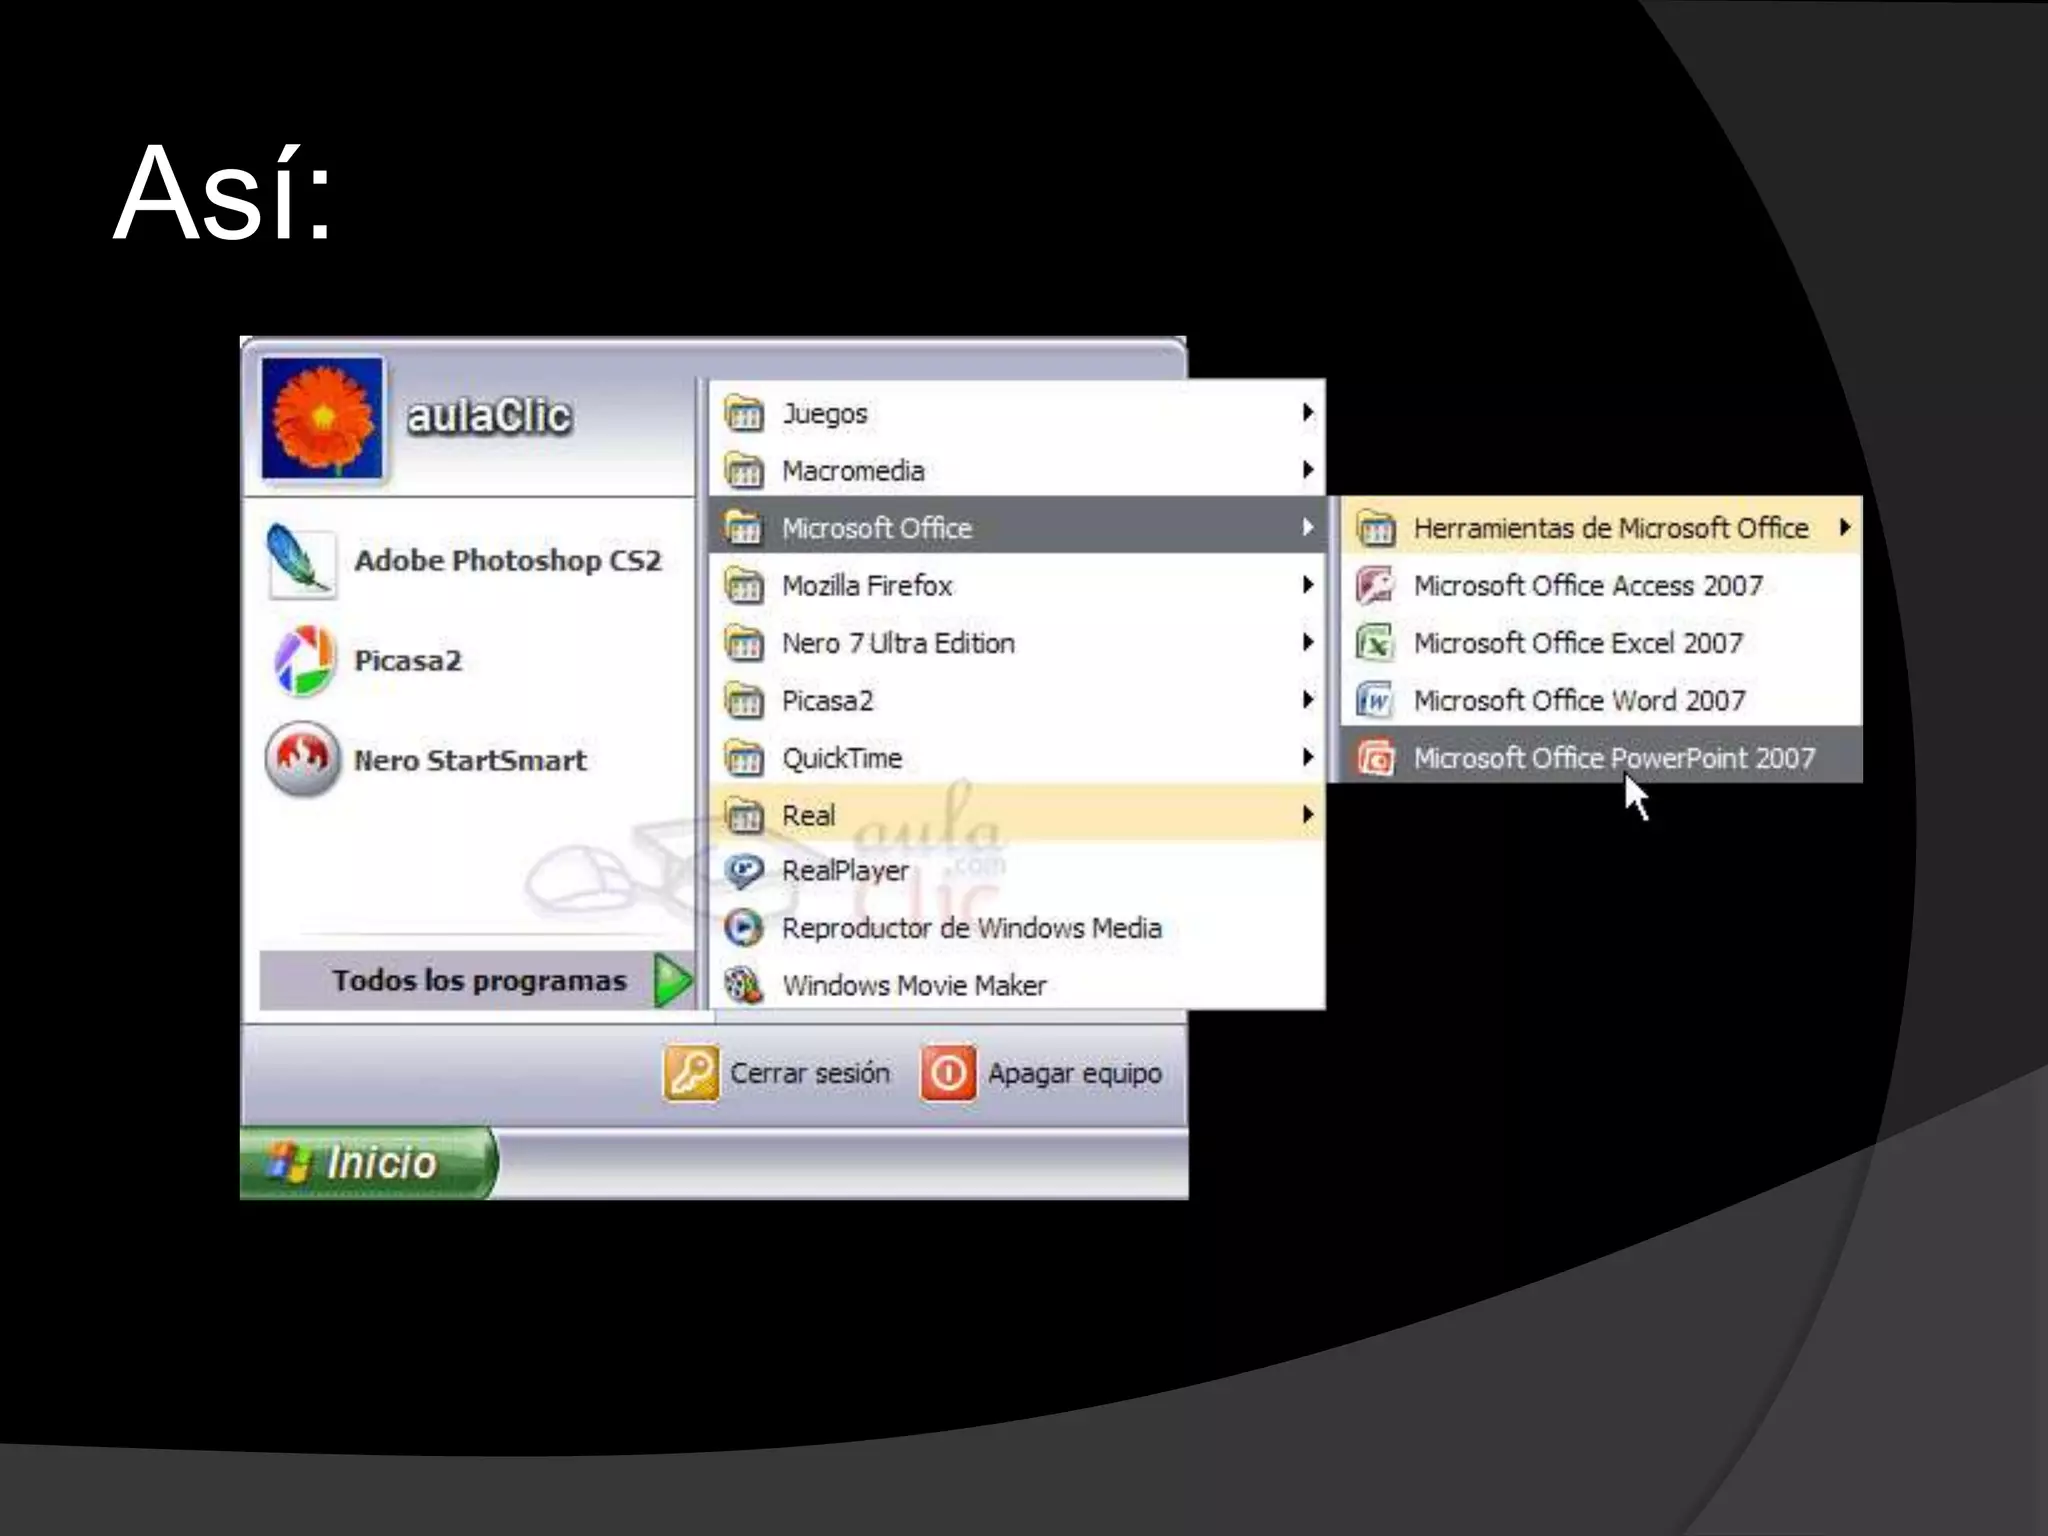Click the PowerPoint 2007 icon
Viewport: 2048px width, 1536px height.
(1376, 758)
